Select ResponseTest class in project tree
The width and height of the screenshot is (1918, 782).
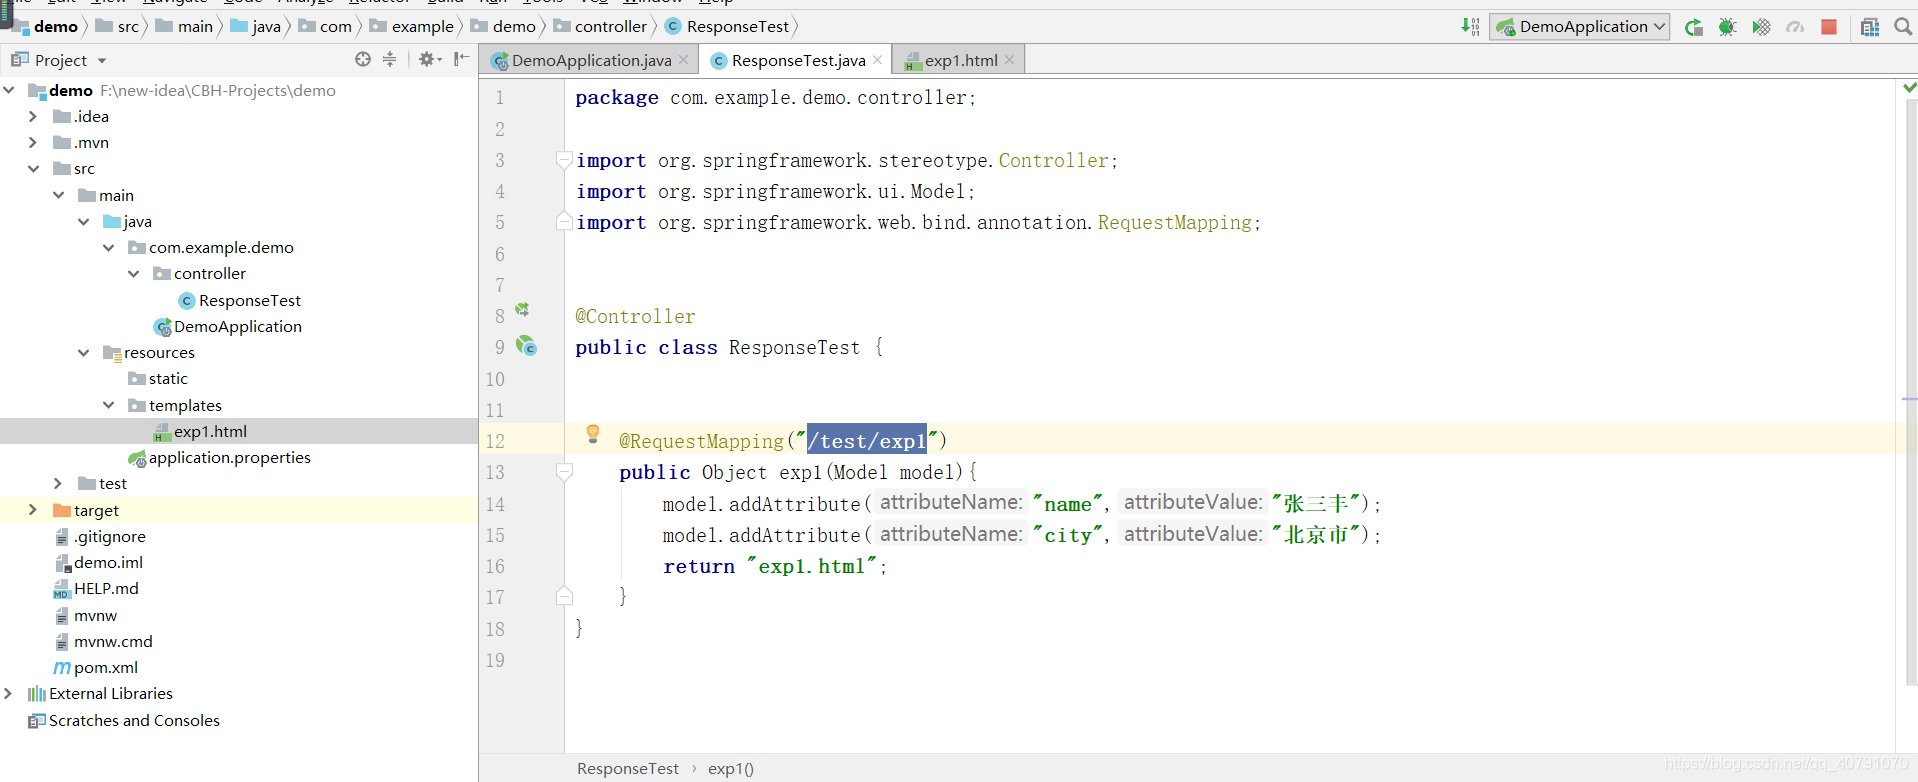tap(239, 300)
